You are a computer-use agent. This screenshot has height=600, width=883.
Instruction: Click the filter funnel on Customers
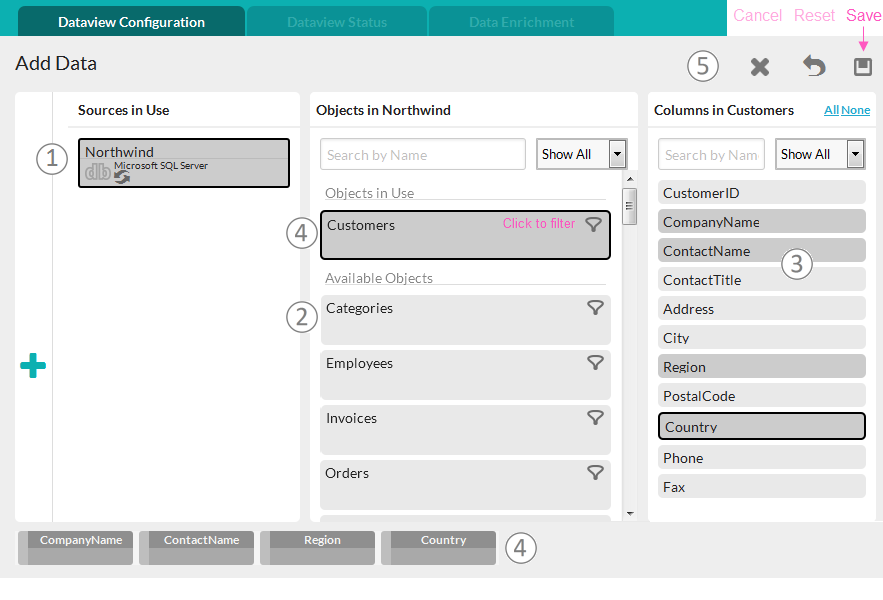click(x=593, y=225)
